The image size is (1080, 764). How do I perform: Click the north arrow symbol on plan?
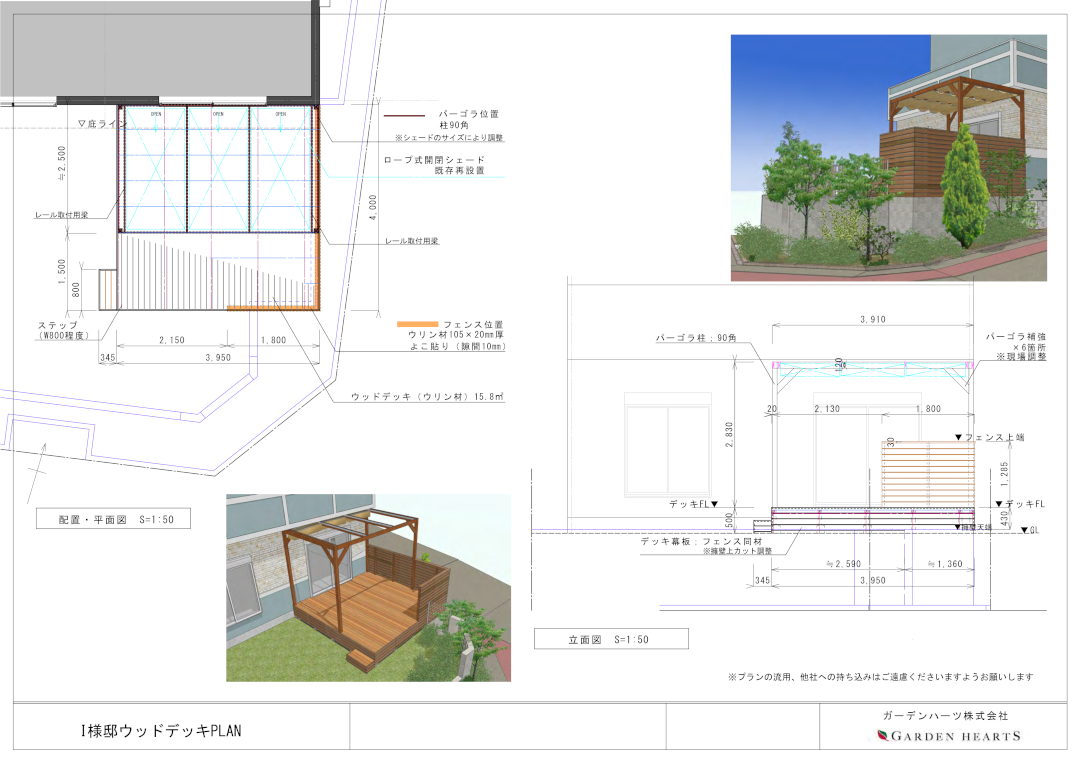(x=41, y=463)
